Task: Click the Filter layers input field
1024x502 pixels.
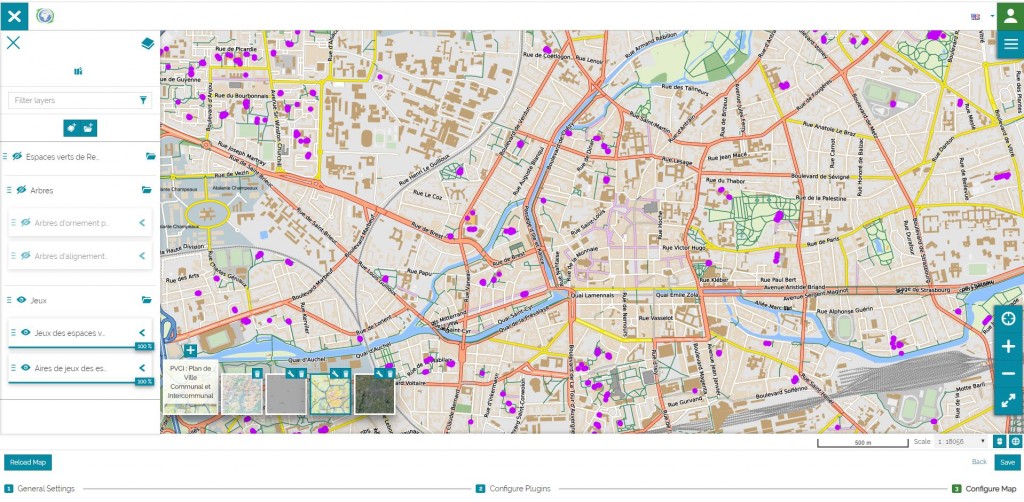Action: 70,100
